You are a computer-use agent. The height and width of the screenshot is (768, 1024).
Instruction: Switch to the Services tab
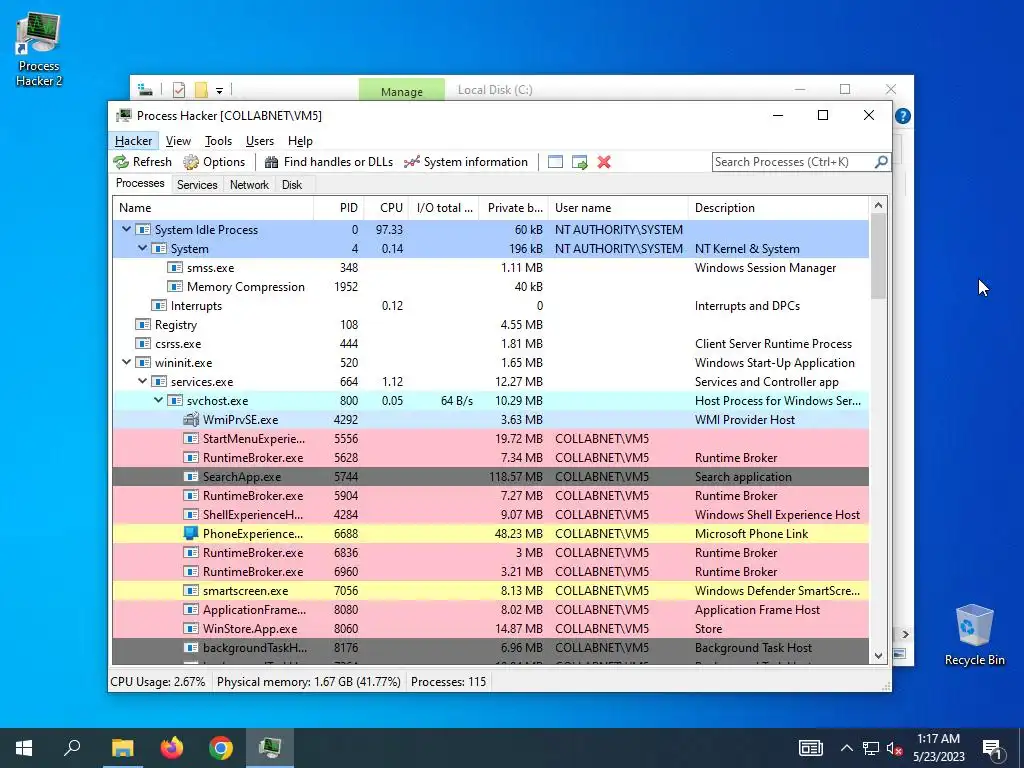pos(197,185)
